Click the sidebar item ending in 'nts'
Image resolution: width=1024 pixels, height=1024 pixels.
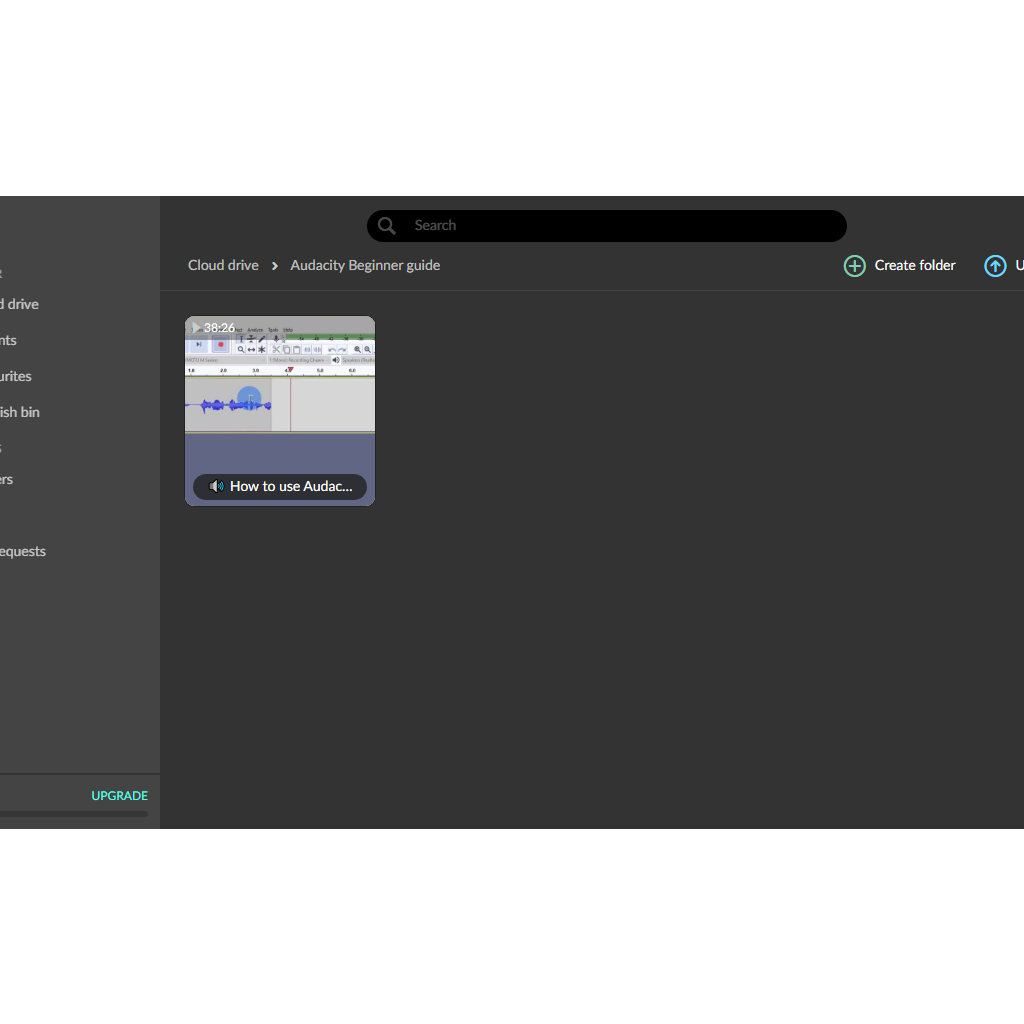9,340
